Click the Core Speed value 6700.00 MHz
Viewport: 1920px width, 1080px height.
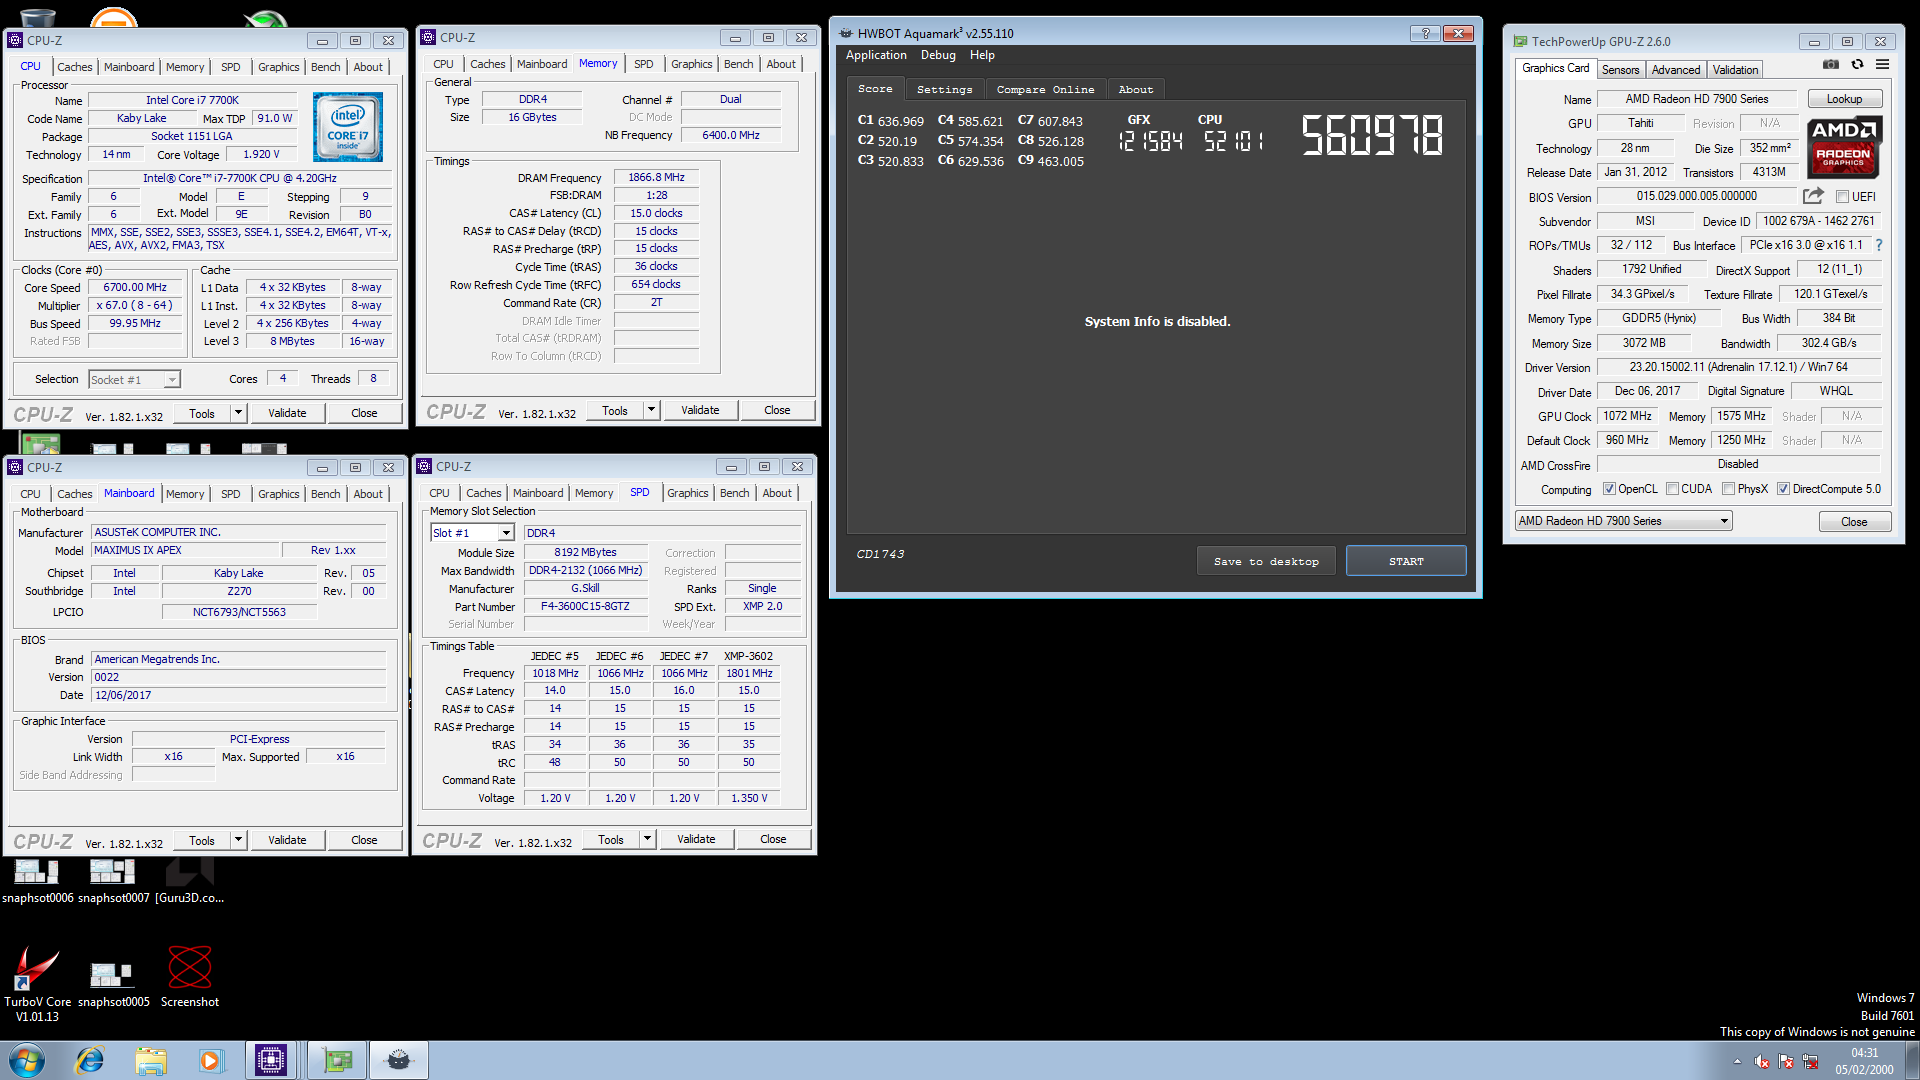coord(135,287)
